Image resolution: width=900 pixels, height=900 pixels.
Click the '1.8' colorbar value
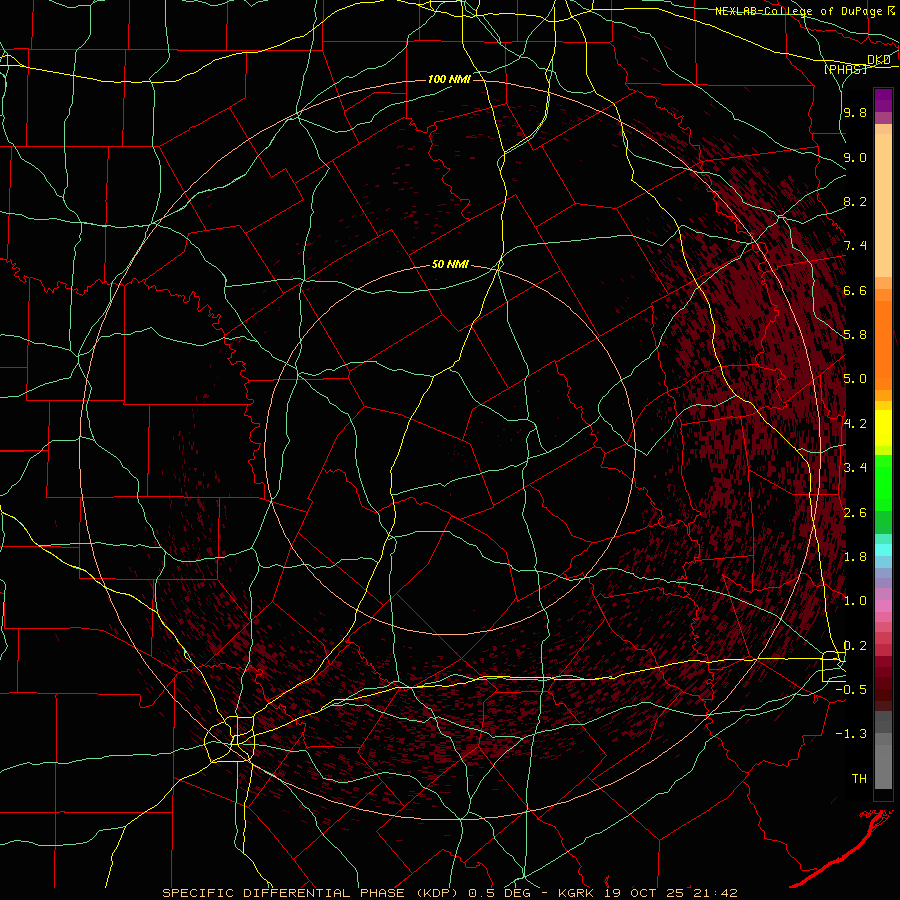point(855,557)
